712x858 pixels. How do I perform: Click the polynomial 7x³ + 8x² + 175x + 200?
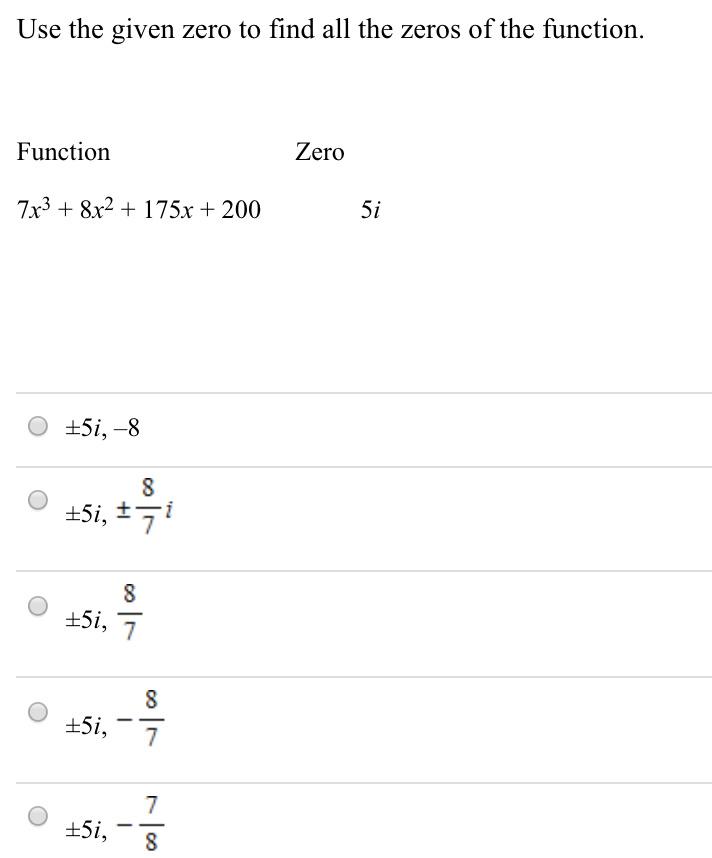pyautogui.click(x=139, y=209)
